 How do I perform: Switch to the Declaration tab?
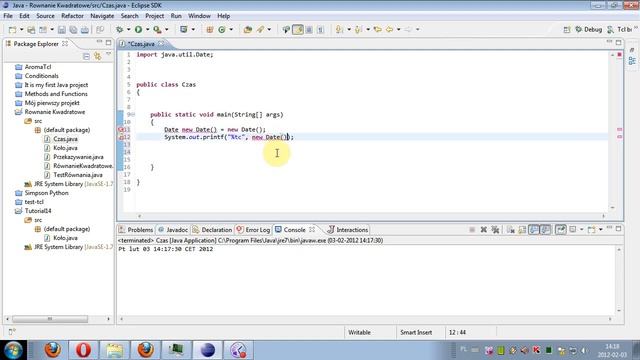212,230
